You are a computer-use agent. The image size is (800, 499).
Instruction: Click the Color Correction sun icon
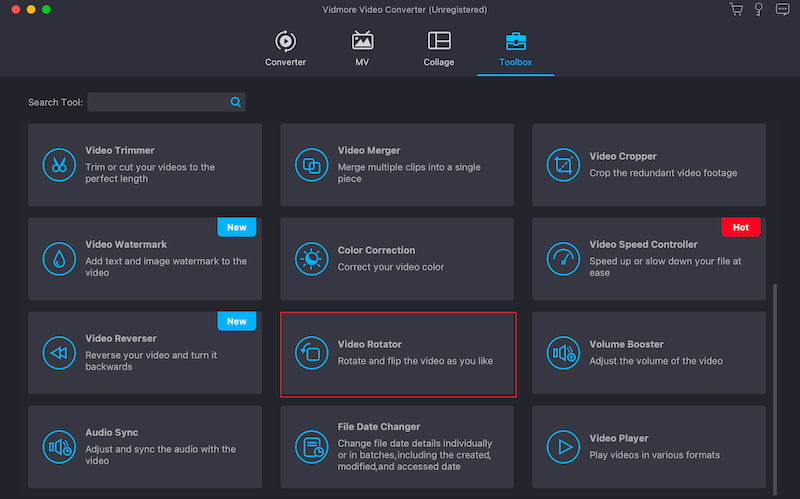[x=311, y=259]
